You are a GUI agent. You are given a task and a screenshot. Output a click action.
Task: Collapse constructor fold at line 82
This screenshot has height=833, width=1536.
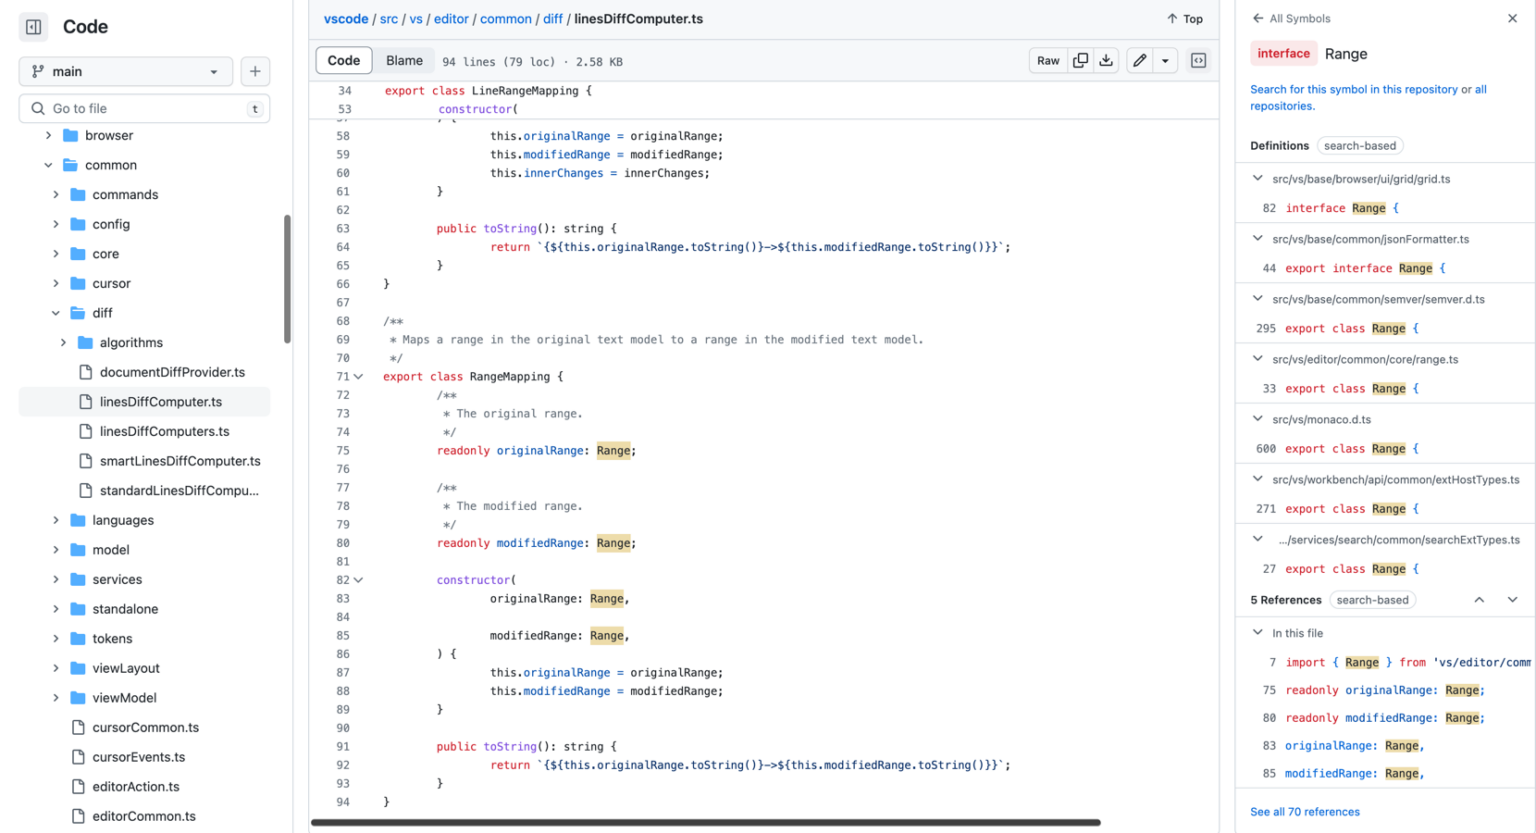[358, 580]
